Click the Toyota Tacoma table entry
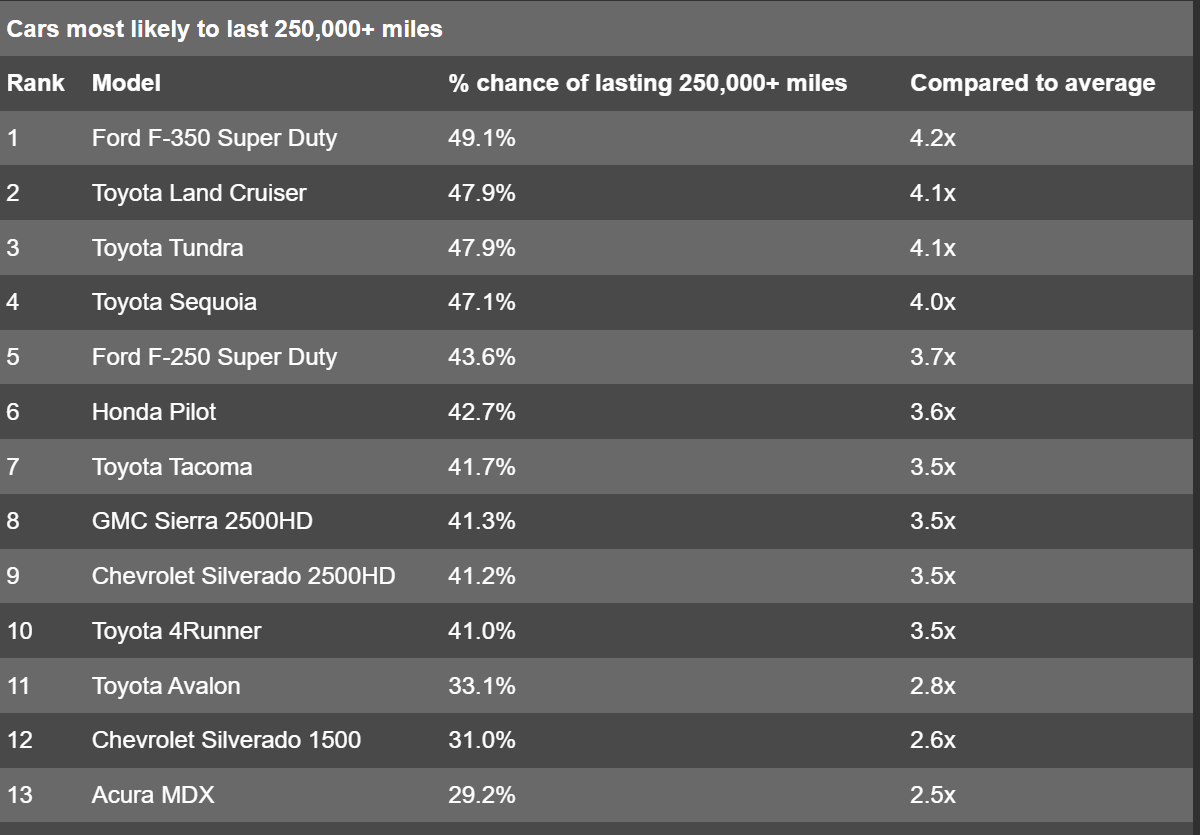Screen dimensions: 1200x835 172,467
